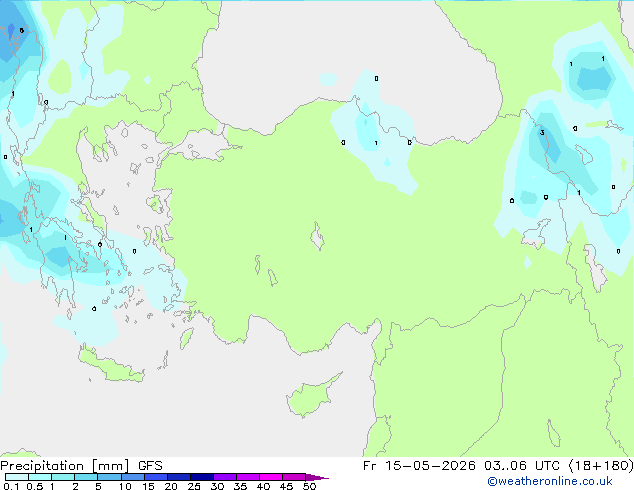
Task: Click the 25 mm navy legend swatch
Action: tap(202, 477)
